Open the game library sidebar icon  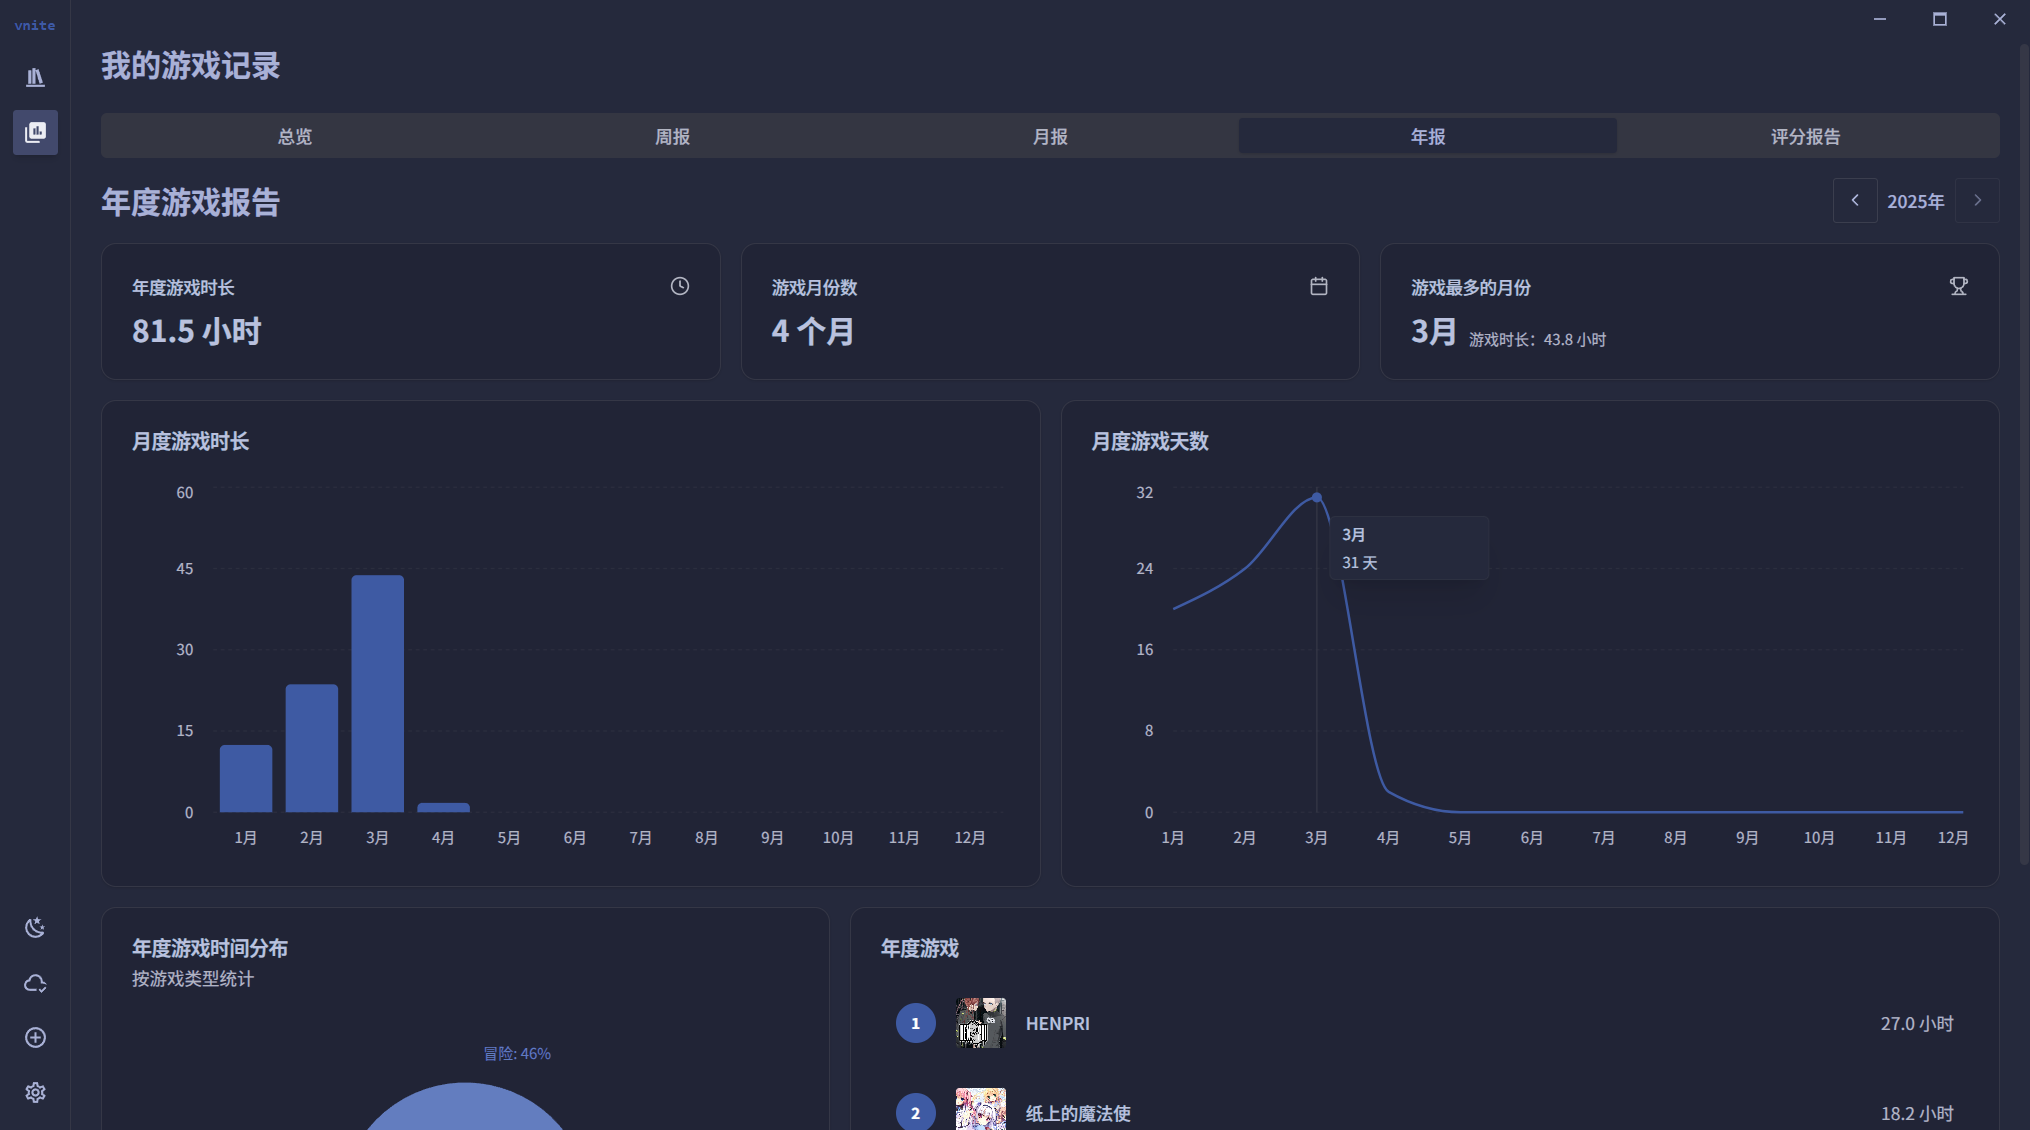[x=35, y=77]
